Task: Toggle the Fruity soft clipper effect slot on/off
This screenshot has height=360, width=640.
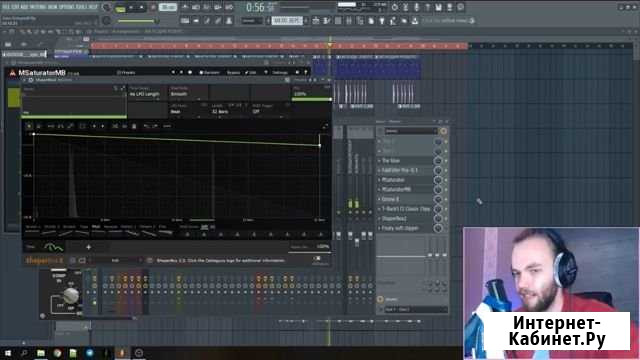Action: tap(438, 228)
